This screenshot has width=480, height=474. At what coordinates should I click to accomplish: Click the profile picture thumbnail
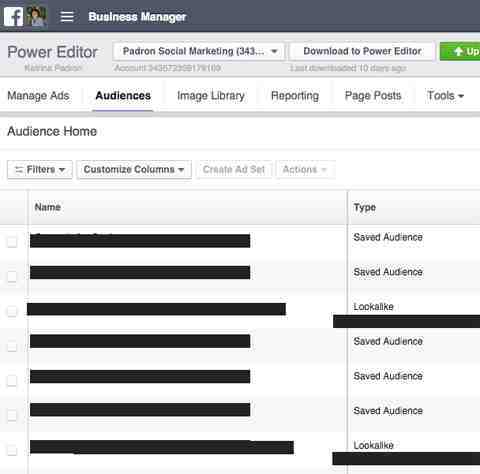coord(37,16)
